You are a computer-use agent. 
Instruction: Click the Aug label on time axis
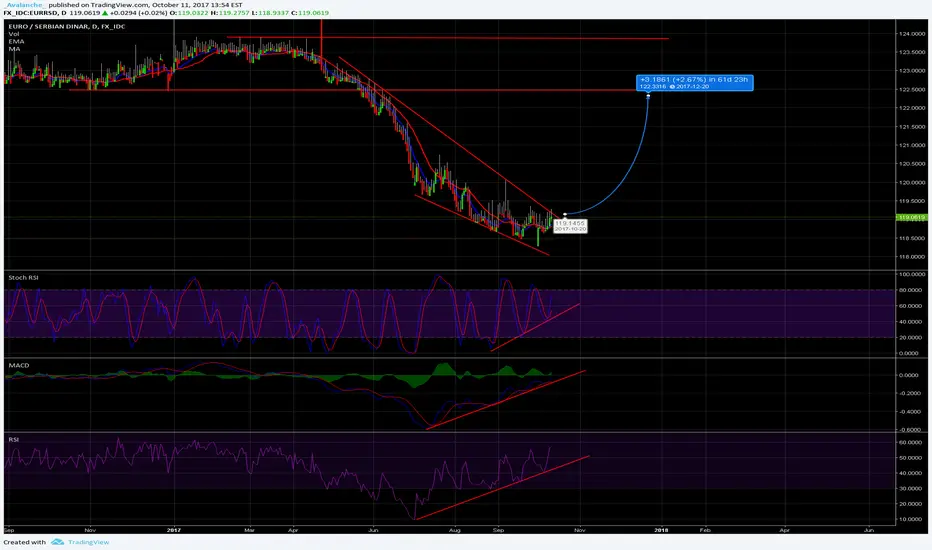[x=454, y=529]
